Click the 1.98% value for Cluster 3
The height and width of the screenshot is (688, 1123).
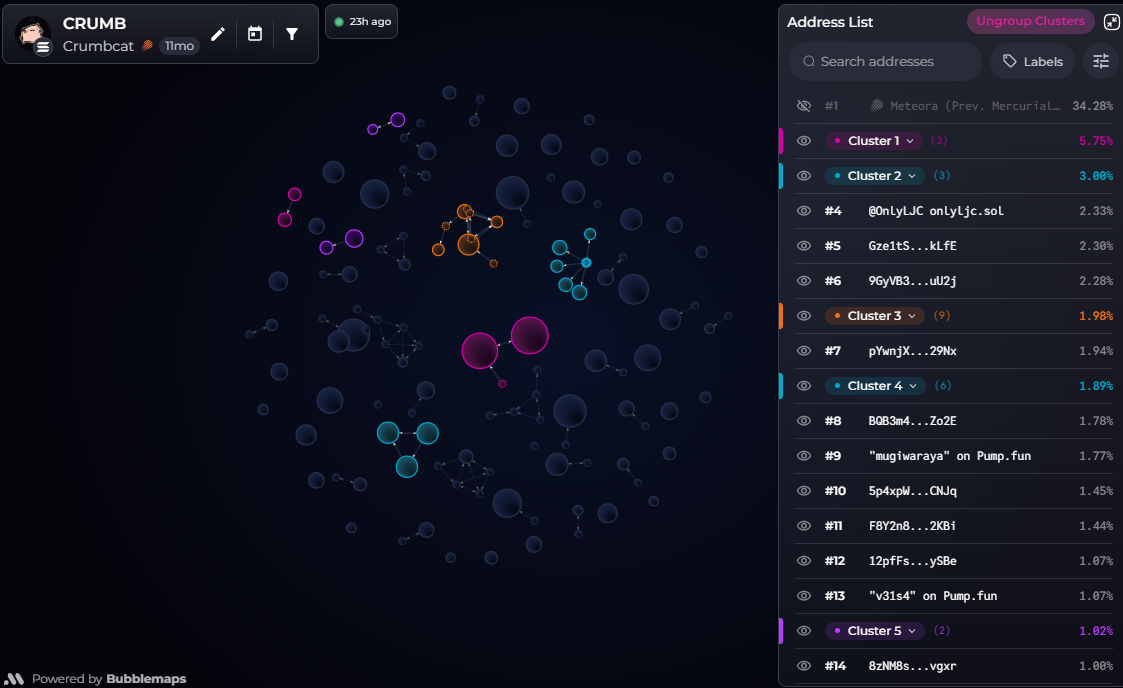pyautogui.click(x=1096, y=316)
